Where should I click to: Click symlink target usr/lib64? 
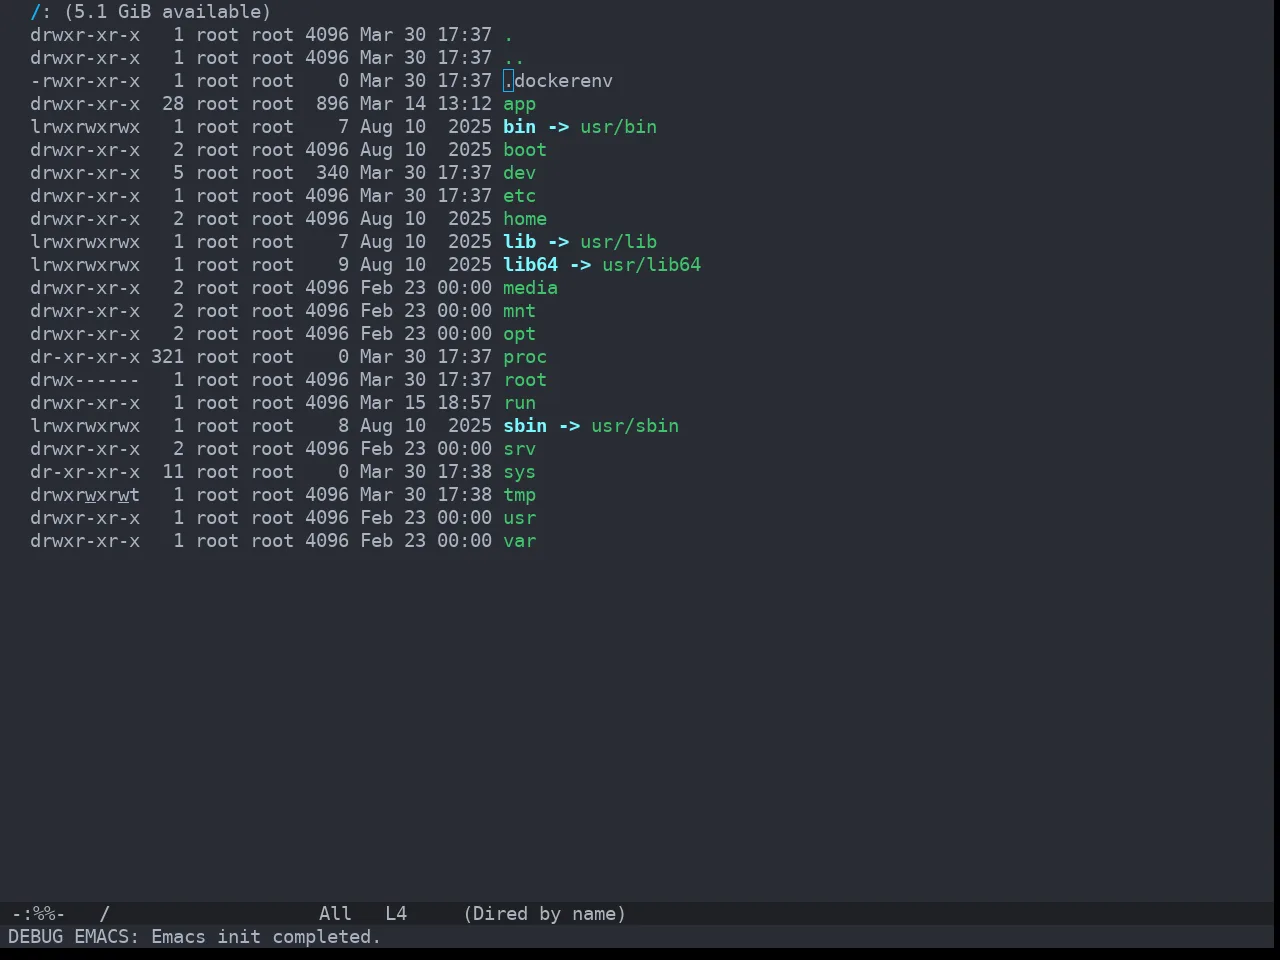click(x=651, y=265)
